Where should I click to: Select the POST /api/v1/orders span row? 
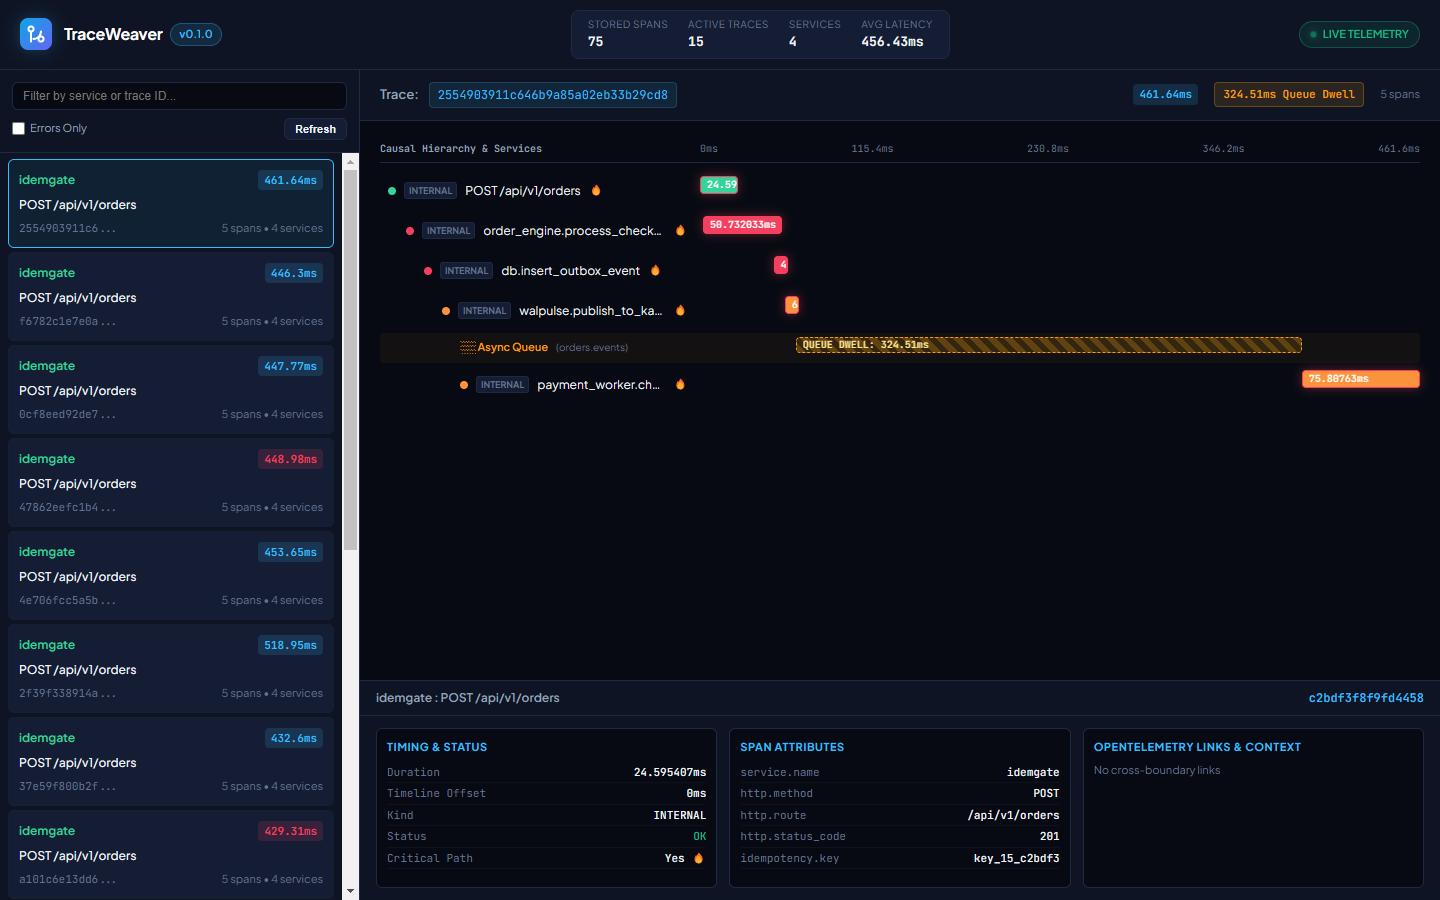[900, 190]
